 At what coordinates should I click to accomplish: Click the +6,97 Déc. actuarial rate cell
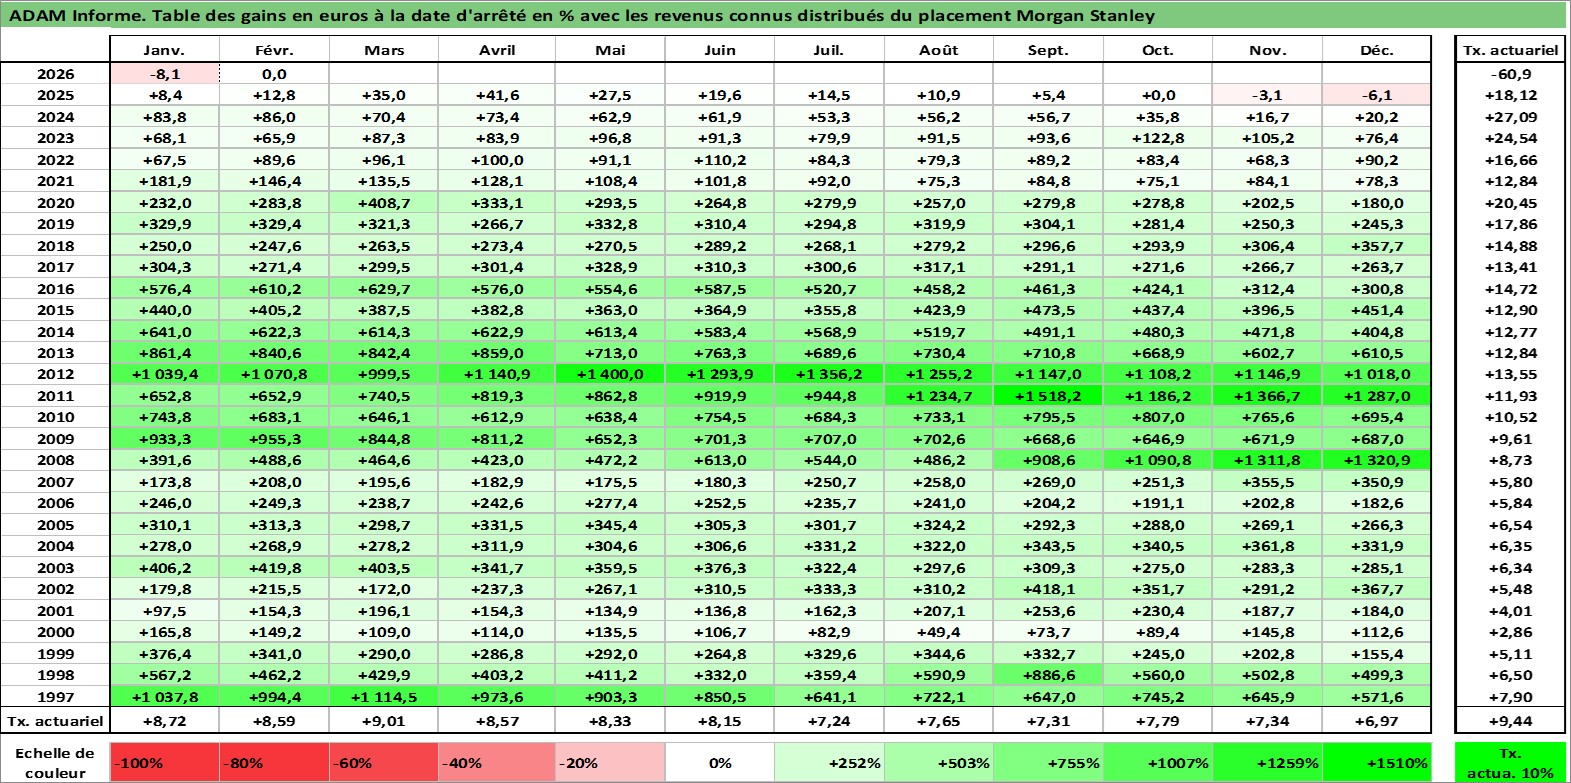click(x=1377, y=720)
